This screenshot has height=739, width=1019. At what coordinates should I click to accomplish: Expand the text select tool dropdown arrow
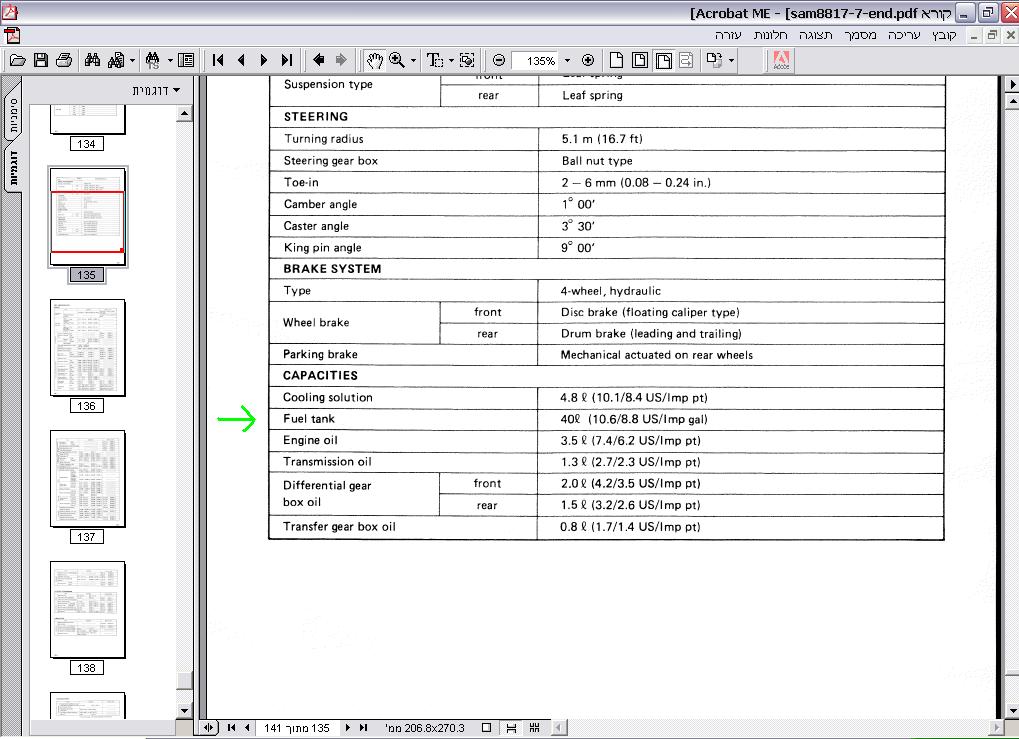[452, 61]
